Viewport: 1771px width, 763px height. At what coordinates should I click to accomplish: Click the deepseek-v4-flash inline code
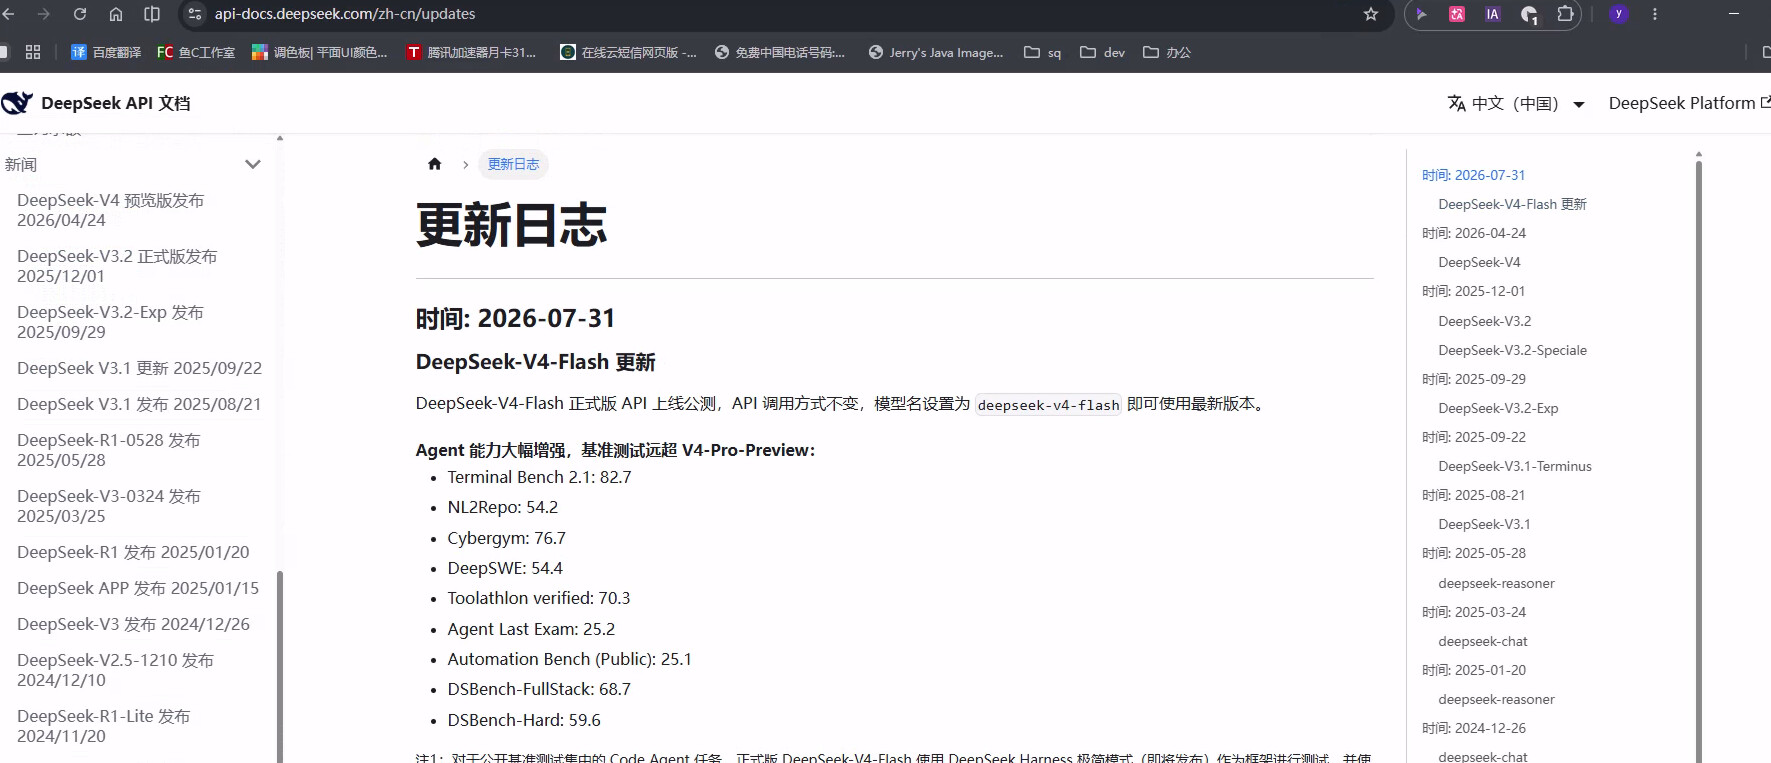coord(1048,405)
